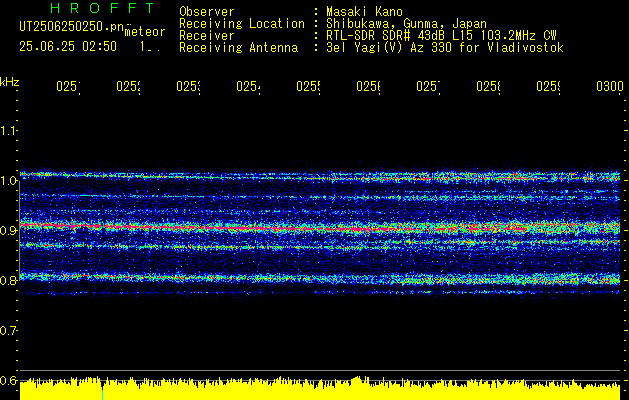Click the 0251 time axis marker
Viewport: 629px width, 400px height.
point(68,87)
